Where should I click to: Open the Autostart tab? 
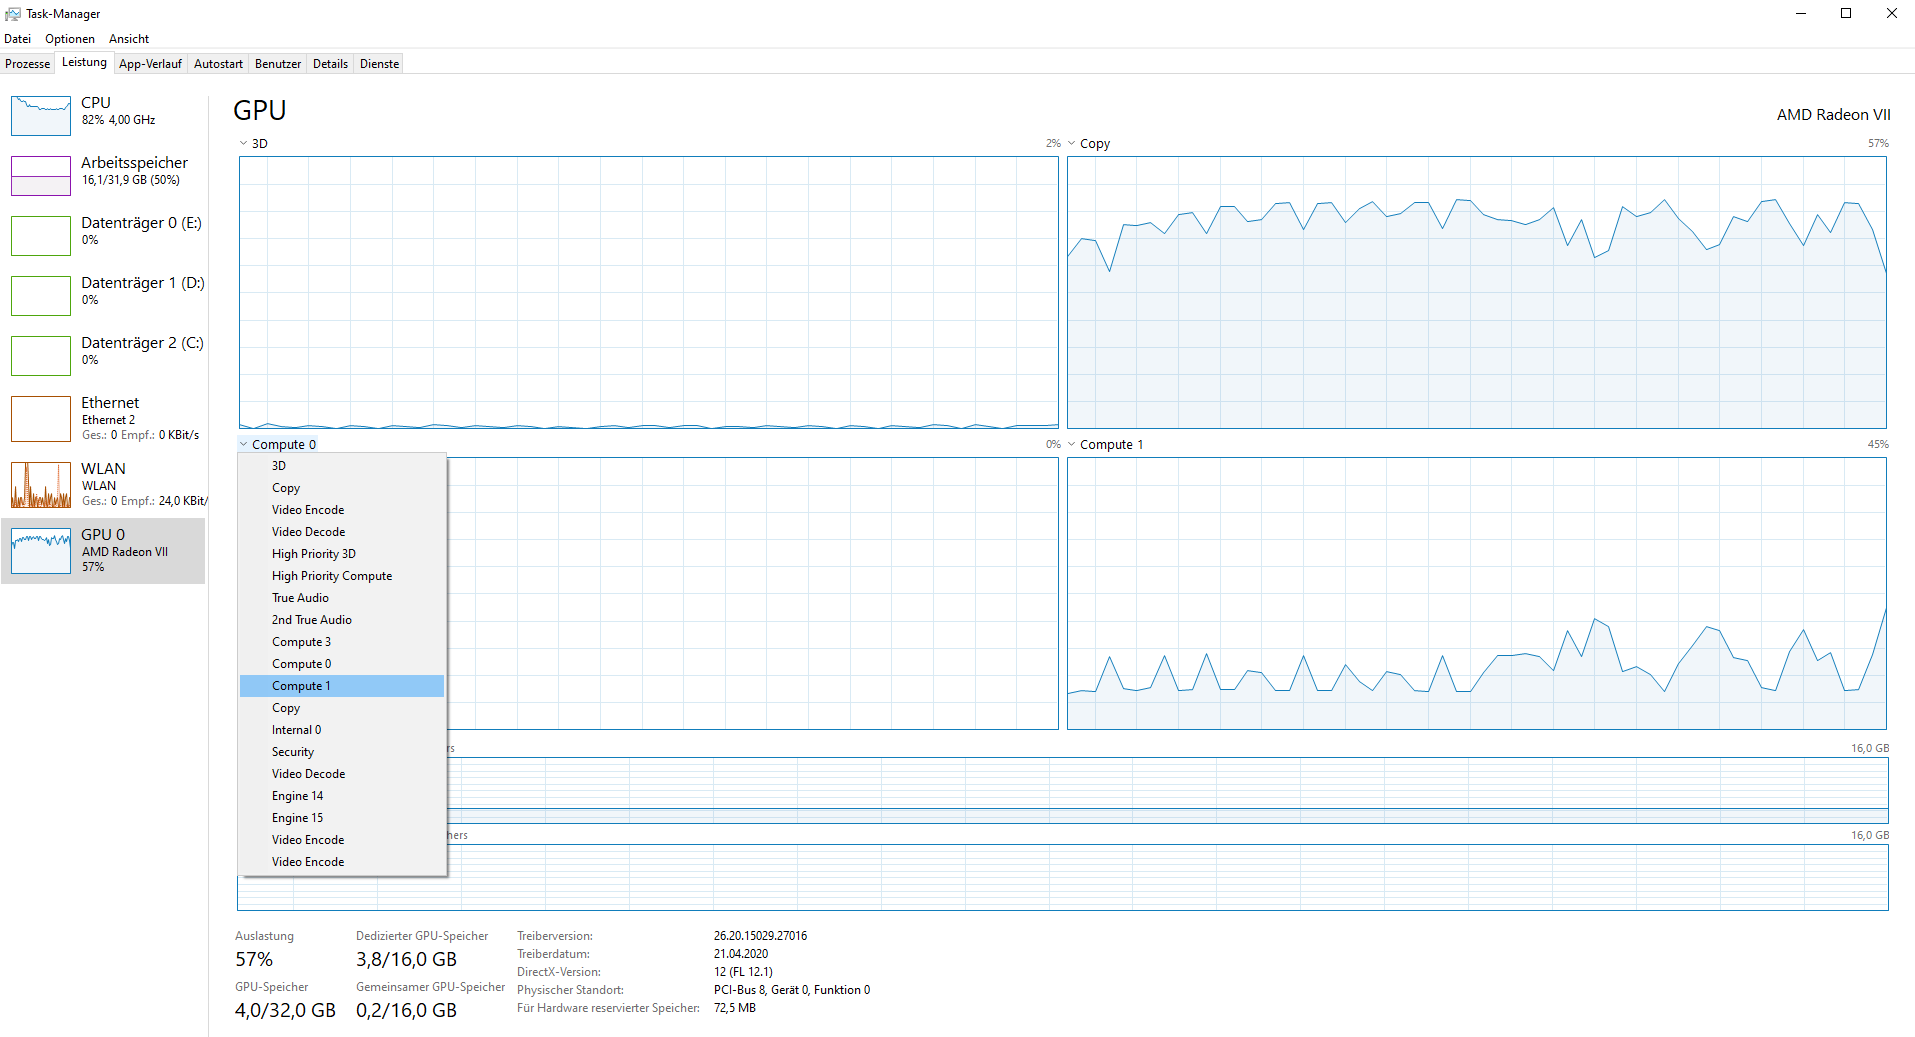coord(218,64)
